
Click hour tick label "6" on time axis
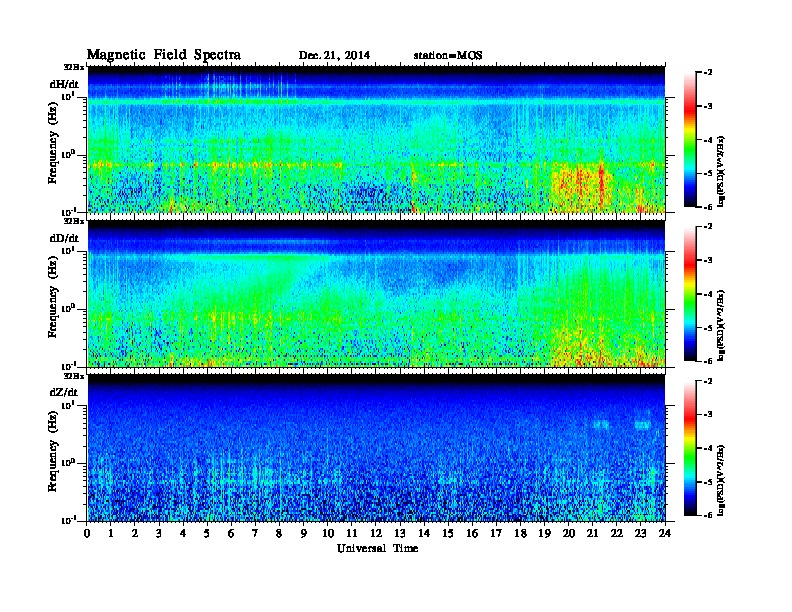point(231,533)
